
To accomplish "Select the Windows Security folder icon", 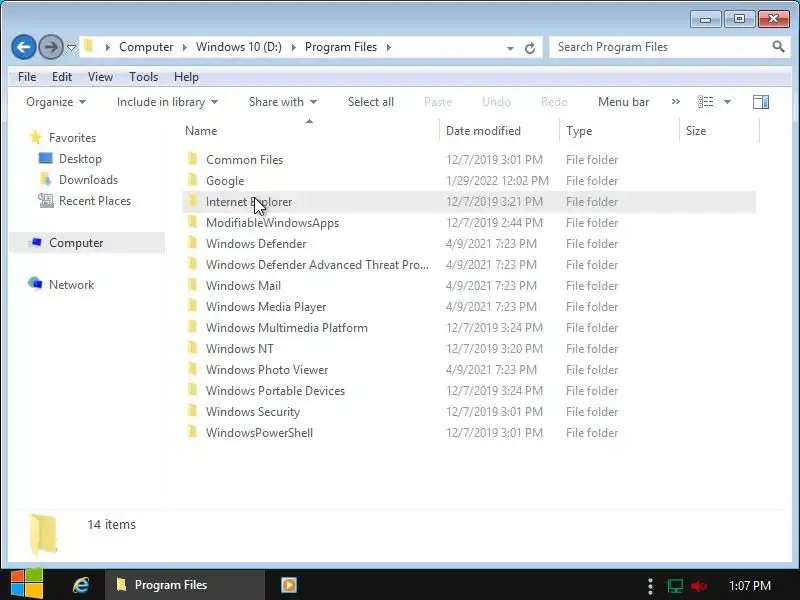I will point(192,411).
